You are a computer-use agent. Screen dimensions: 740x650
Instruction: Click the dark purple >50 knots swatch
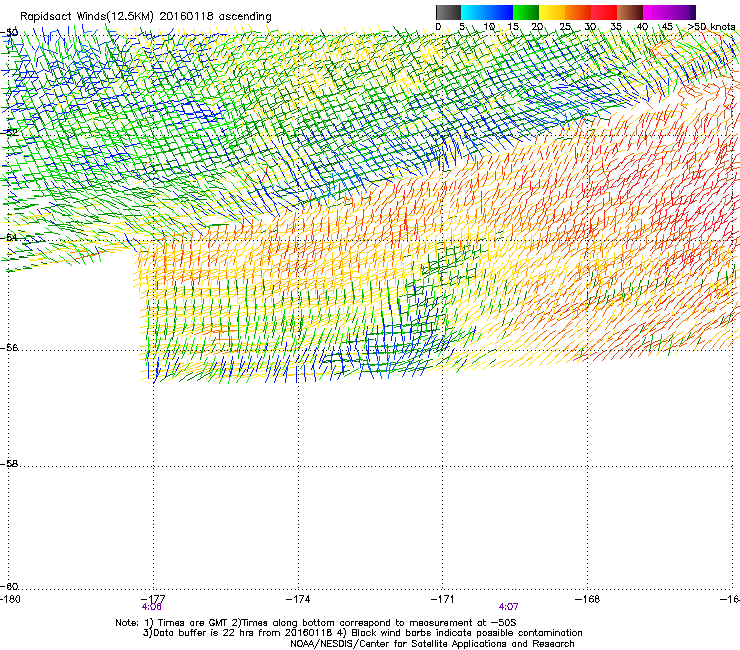tap(693, 12)
